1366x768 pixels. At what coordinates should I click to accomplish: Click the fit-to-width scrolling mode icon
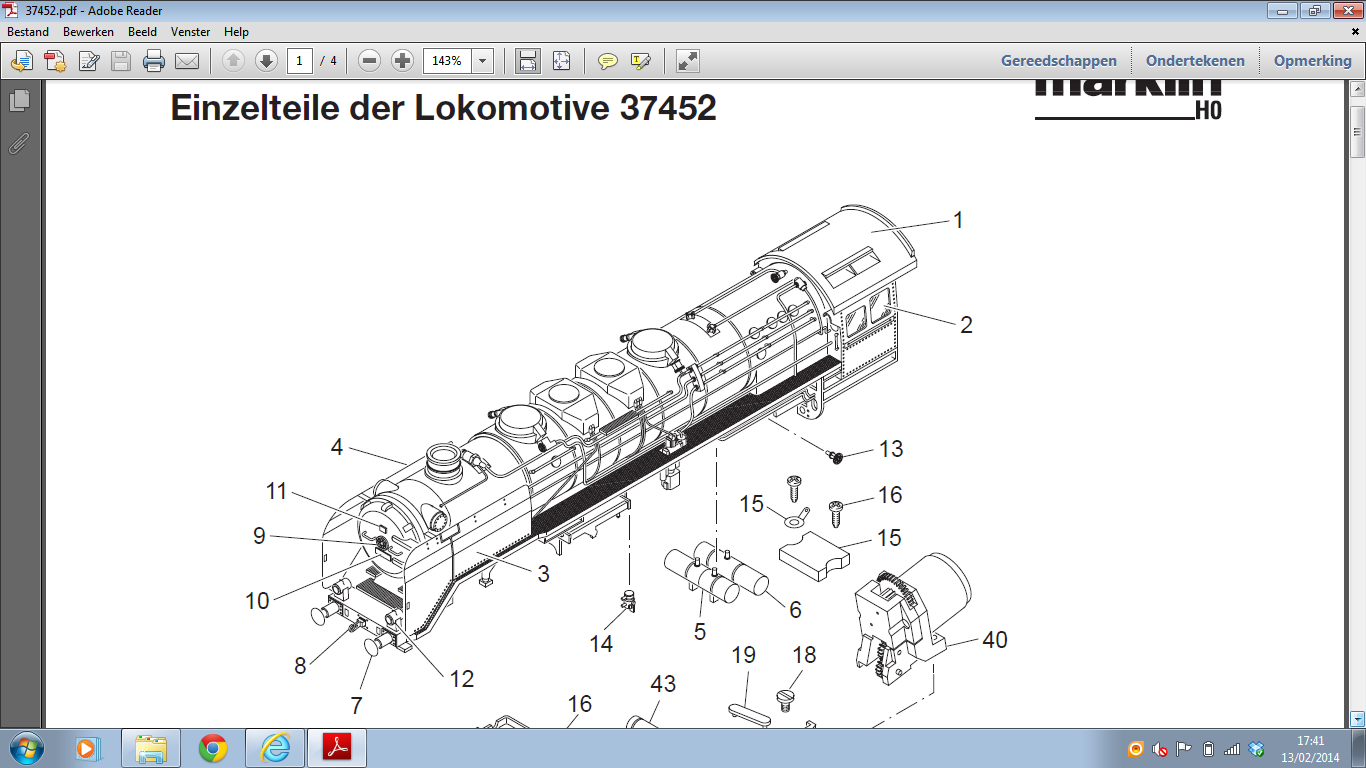[528, 61]
